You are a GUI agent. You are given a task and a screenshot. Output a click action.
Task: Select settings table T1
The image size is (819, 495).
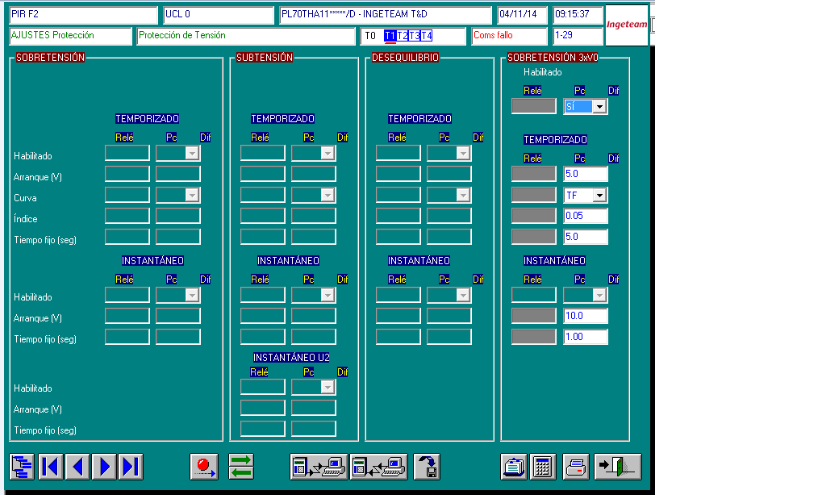pos(390,36)
